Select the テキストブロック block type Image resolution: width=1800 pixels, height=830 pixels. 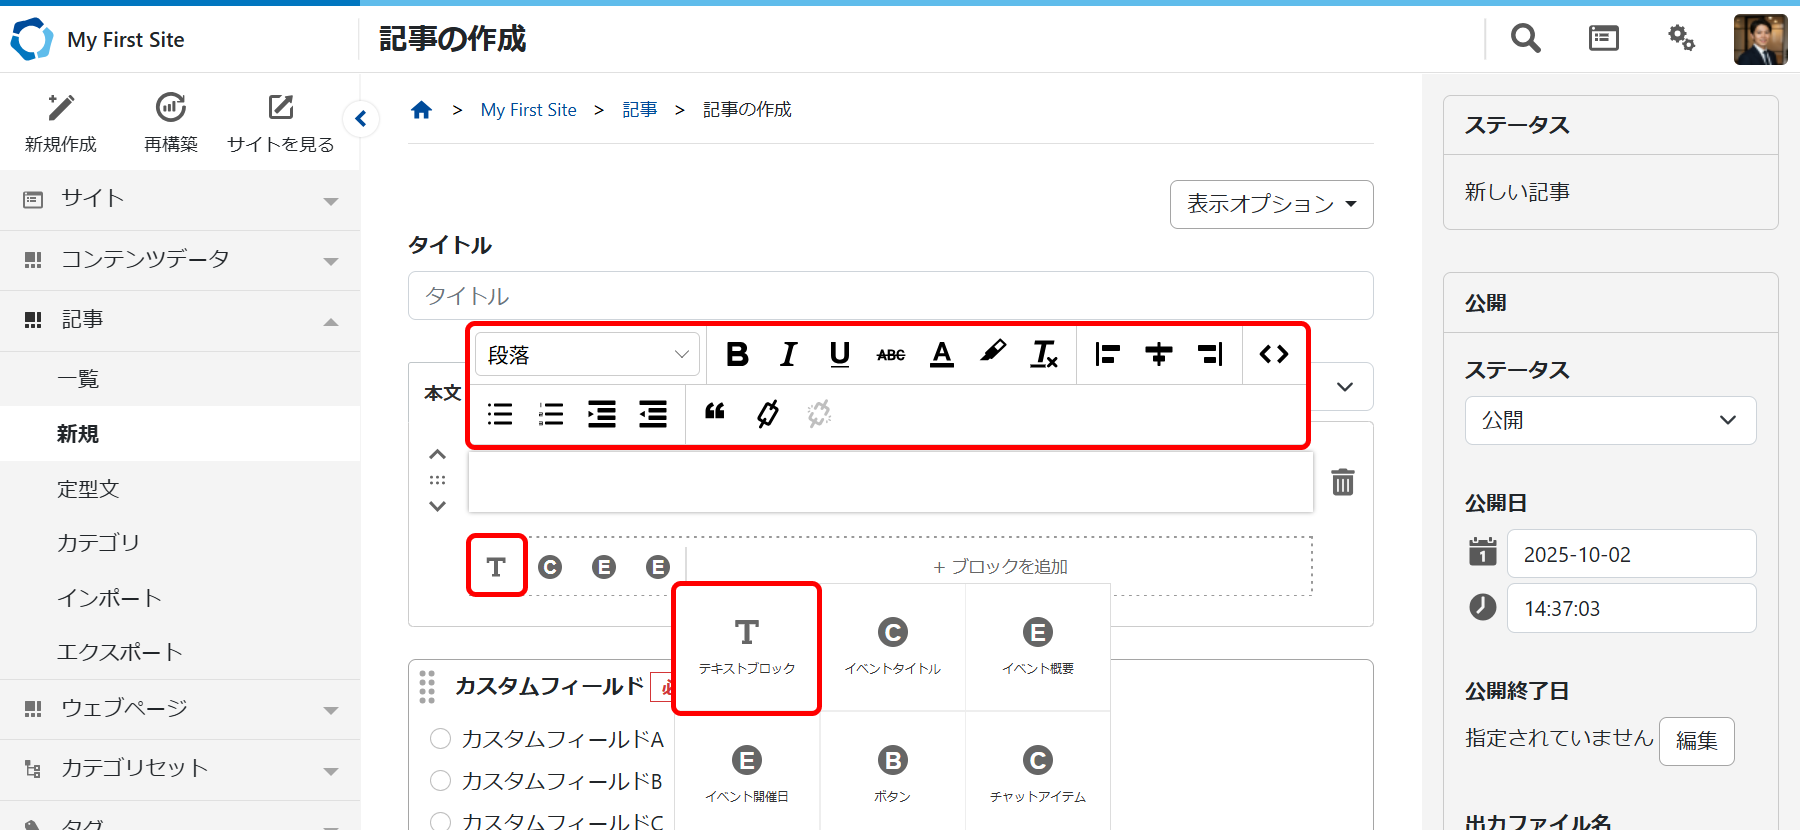747,647
